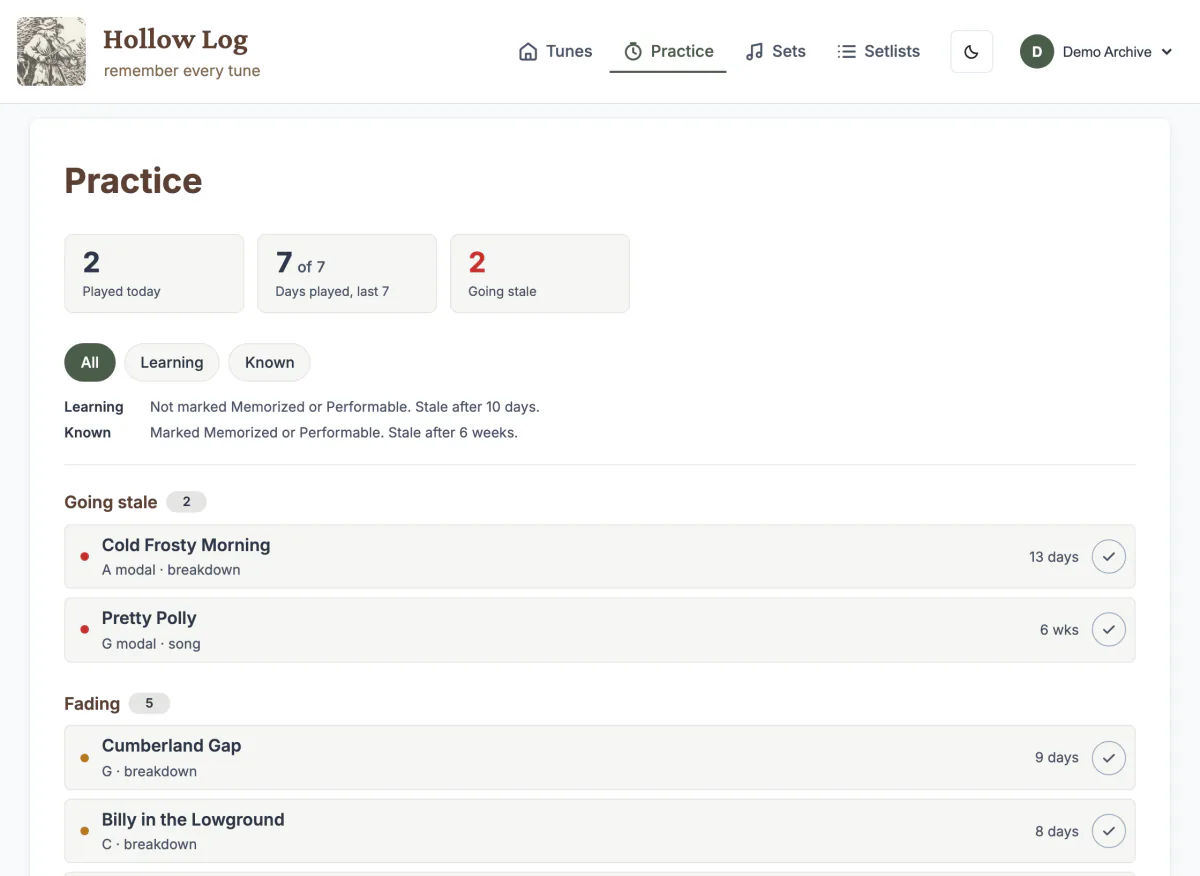Click the "G modal · song" subtitle
Screen dimensions: 1200x876
click(151, 644)
